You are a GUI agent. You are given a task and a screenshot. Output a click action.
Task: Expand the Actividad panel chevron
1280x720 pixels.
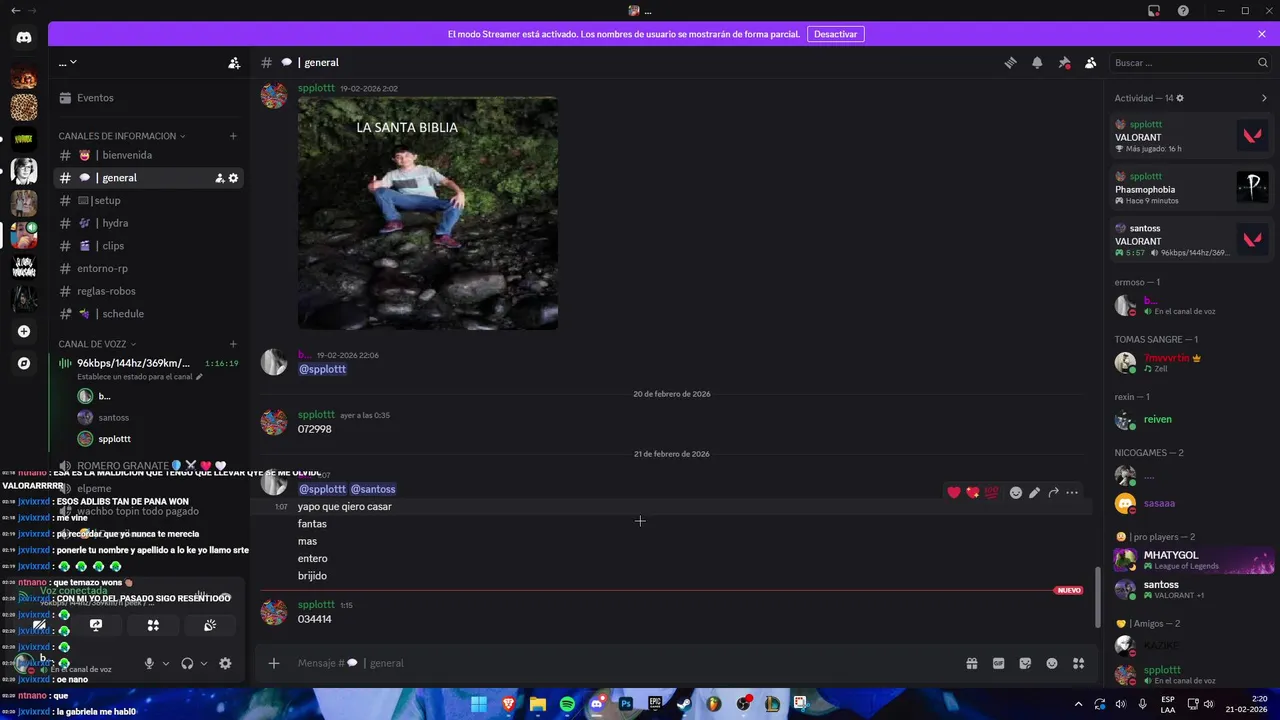click(1264, 98)
